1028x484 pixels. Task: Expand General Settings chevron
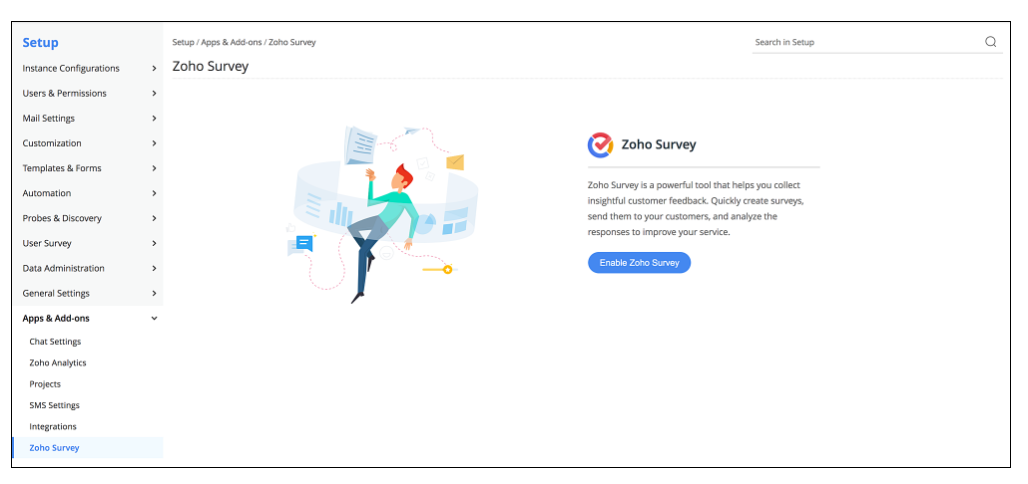click(x=154, y=293)
